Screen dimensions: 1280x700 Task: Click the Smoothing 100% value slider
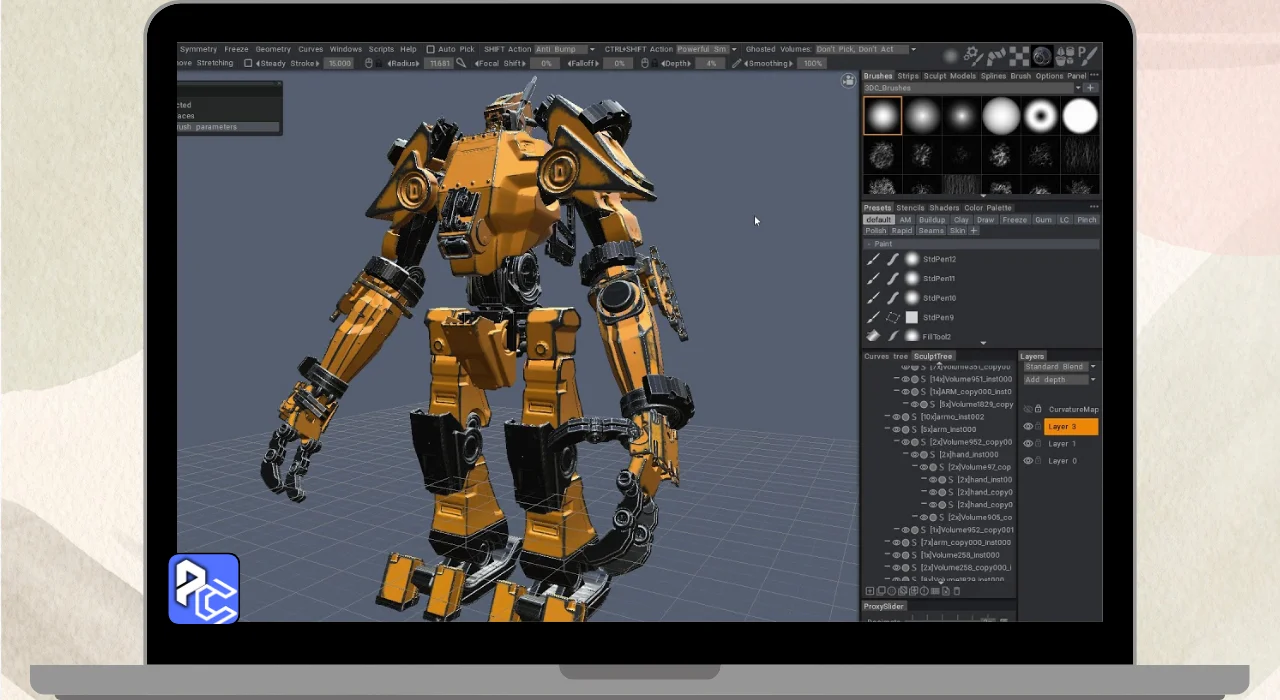pyautogui.click(x=813, y=63)
